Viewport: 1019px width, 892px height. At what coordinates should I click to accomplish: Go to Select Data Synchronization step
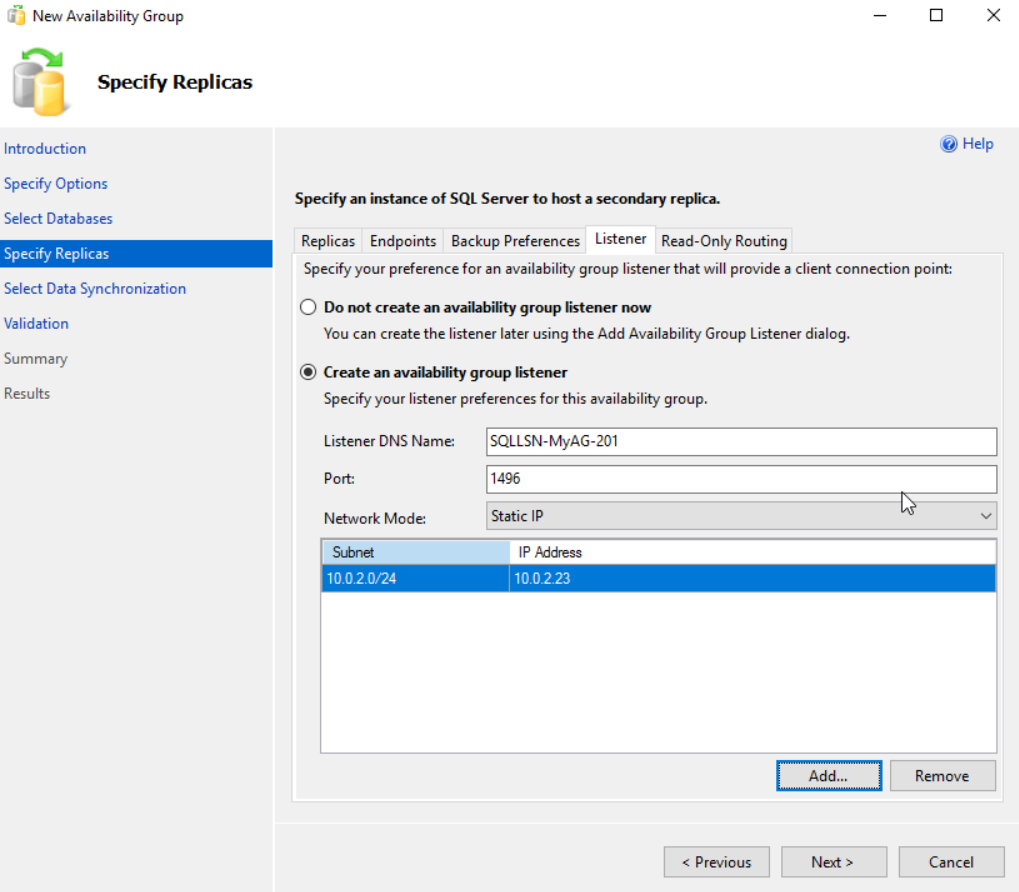[x=95, y=289]
